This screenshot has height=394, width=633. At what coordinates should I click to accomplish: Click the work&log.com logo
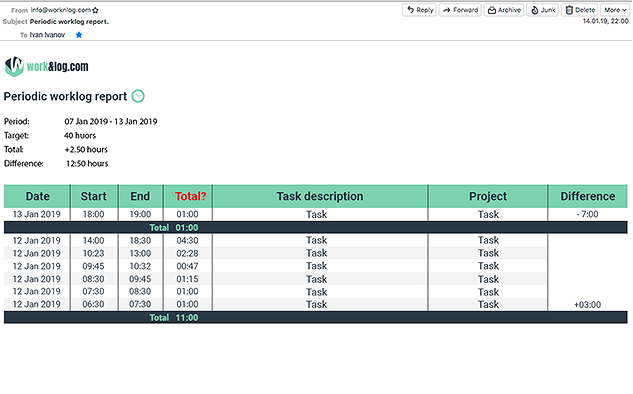click(x=46, y=66)
